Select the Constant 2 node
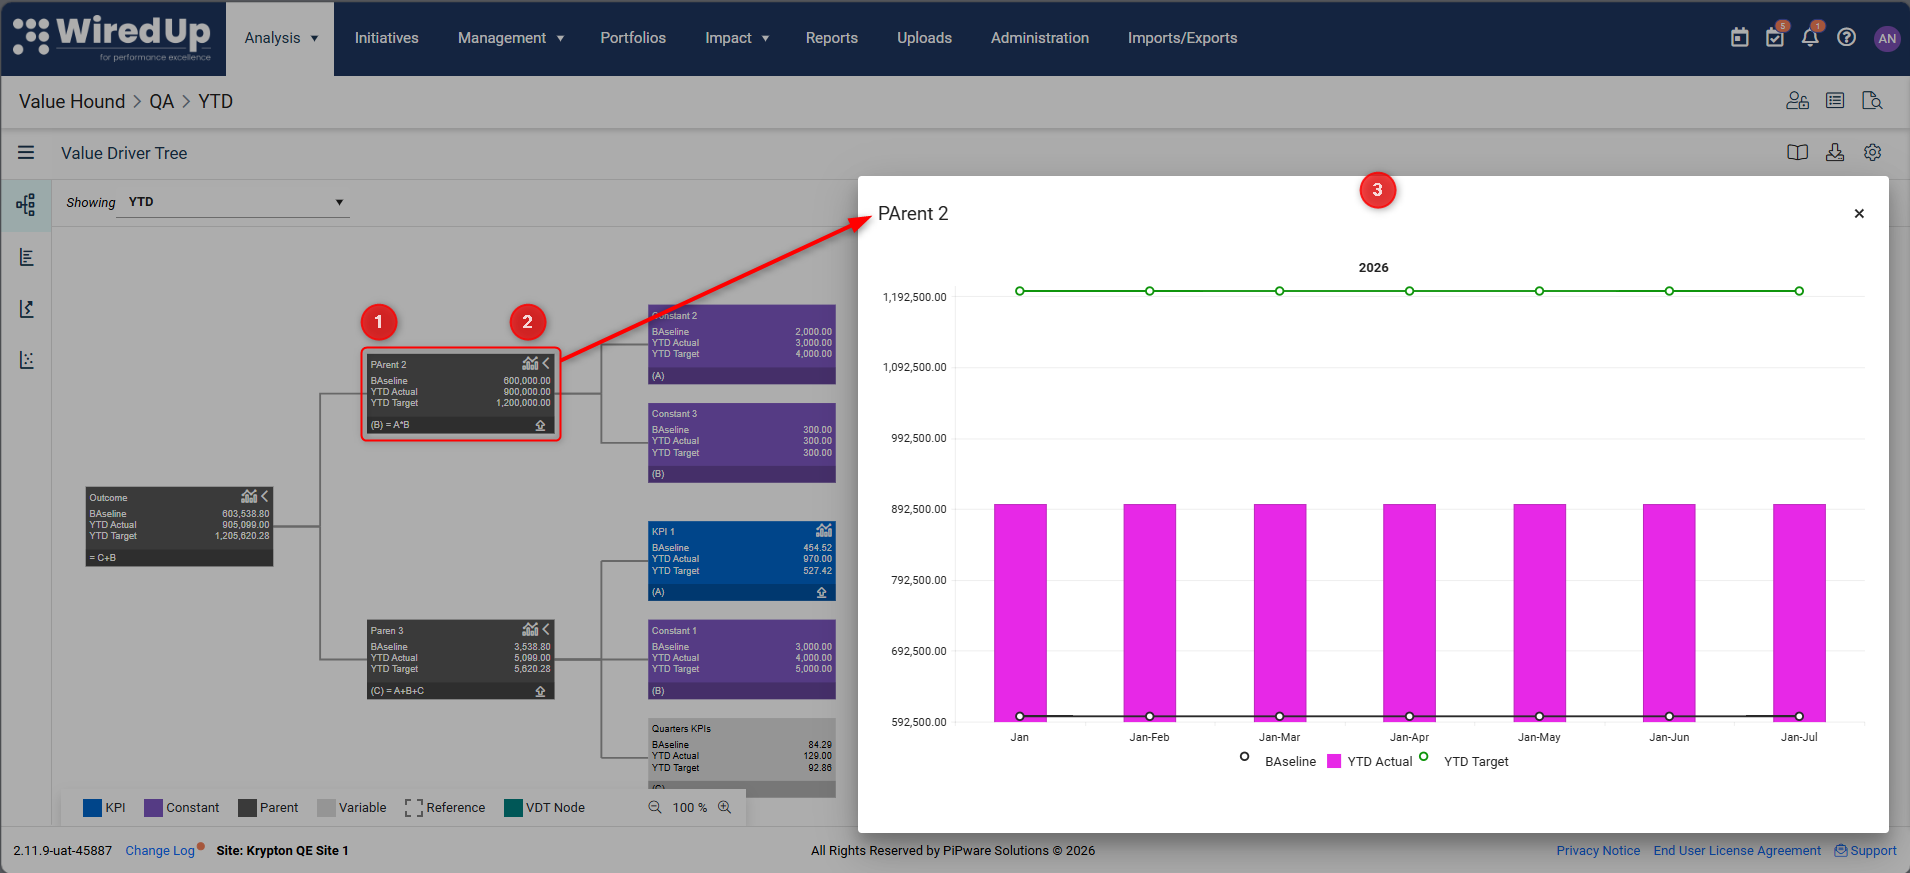Image resolution: width=1910 pixels, height=873 pixels. pyautogui.click(x=742, y=344)
